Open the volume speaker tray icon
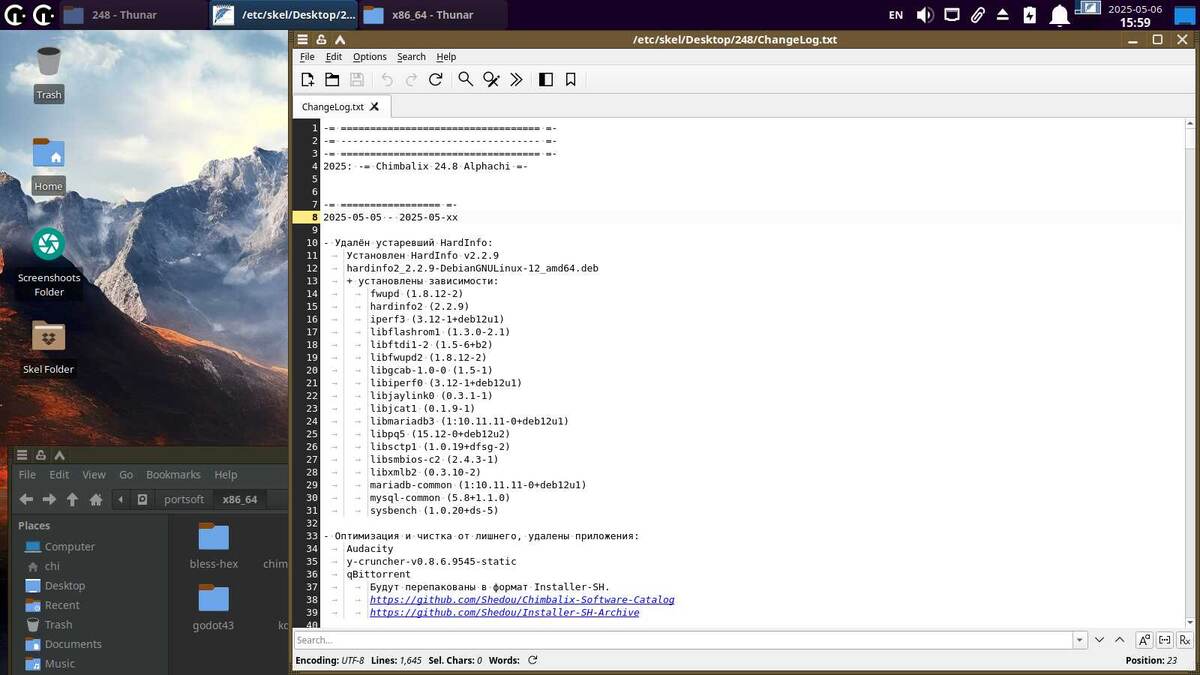Screen dimensions: 1200x675 pyautogui.click(x=925, y=15)
